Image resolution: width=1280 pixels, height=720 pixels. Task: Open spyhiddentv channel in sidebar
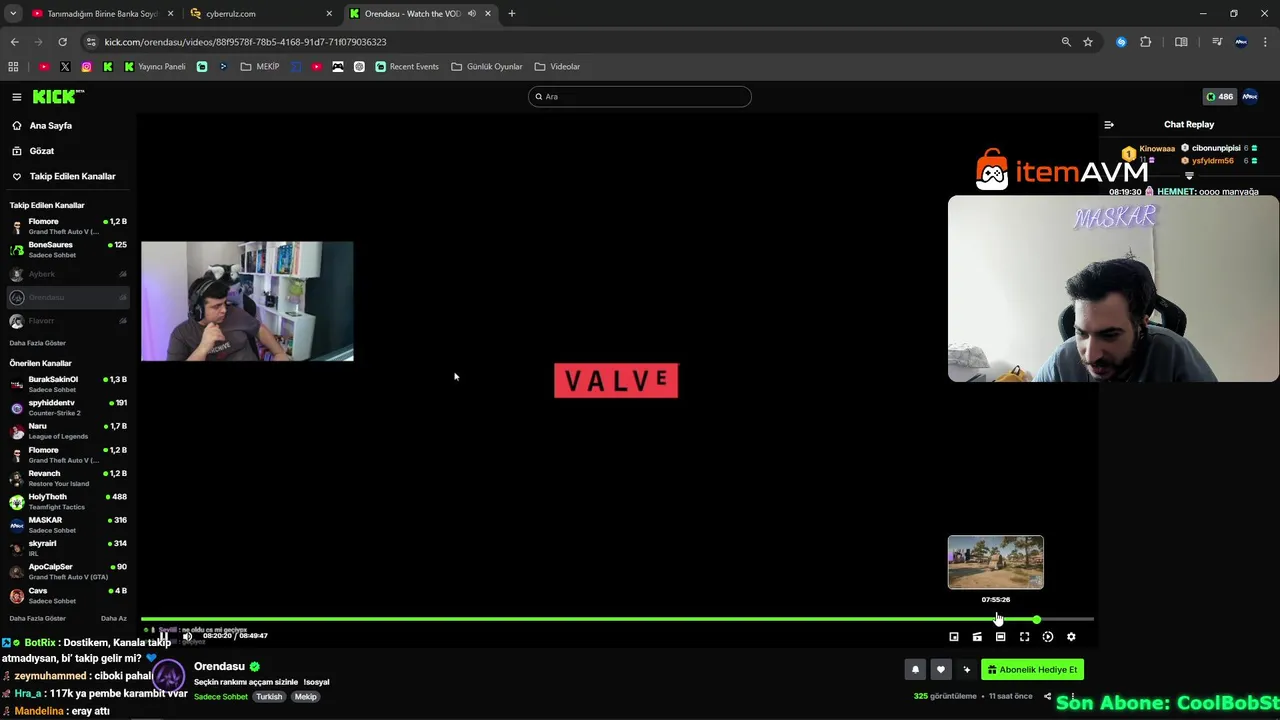[68, 407]
